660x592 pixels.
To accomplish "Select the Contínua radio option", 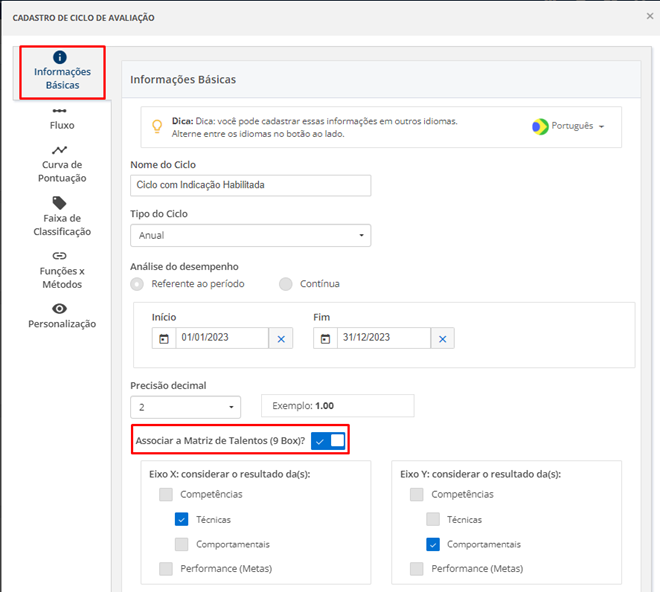I will [286, 284].
